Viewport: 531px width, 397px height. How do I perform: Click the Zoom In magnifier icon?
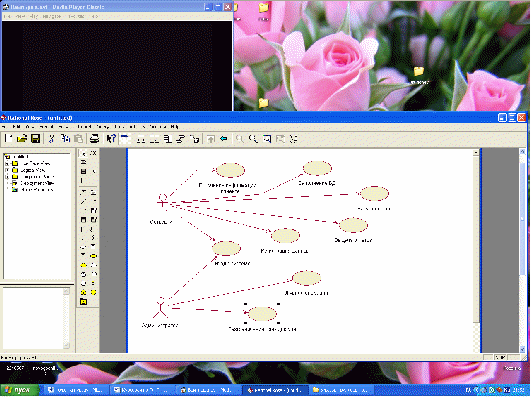tap(240, 139)
